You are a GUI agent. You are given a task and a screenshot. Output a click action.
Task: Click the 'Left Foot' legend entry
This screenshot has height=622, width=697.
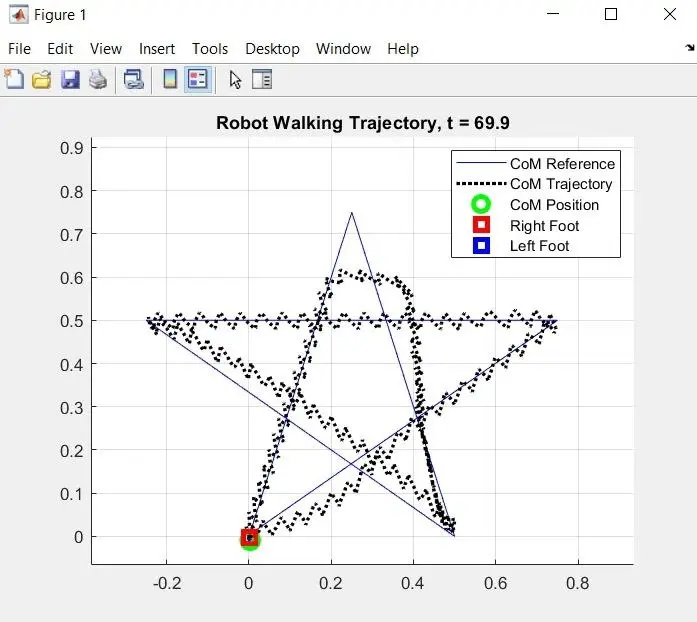(539, 245)
